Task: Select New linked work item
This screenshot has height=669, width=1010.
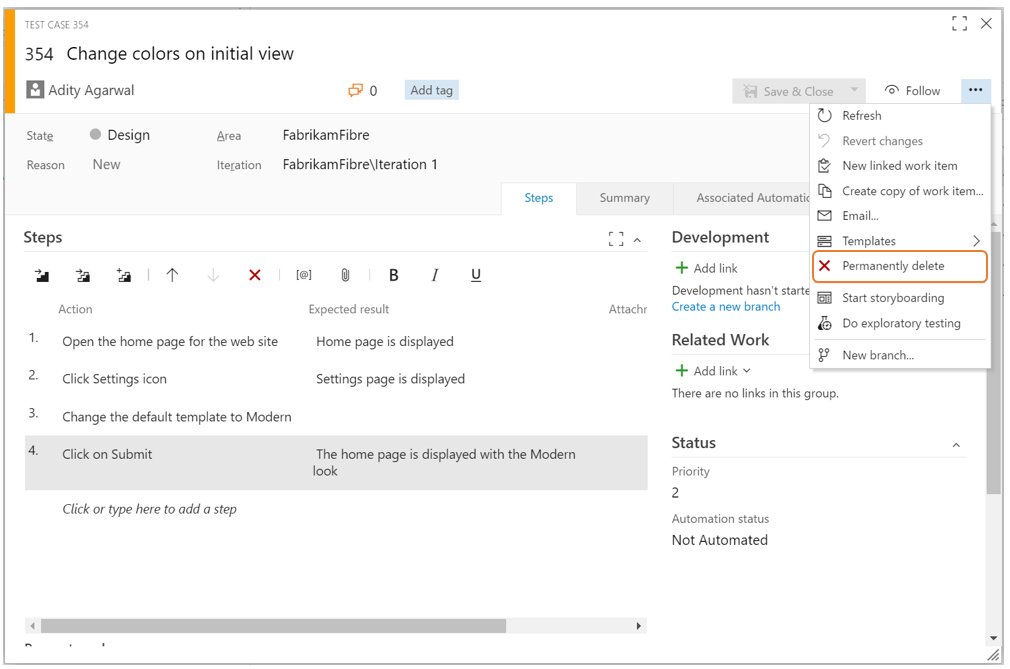Action: [x=900, y=166]
